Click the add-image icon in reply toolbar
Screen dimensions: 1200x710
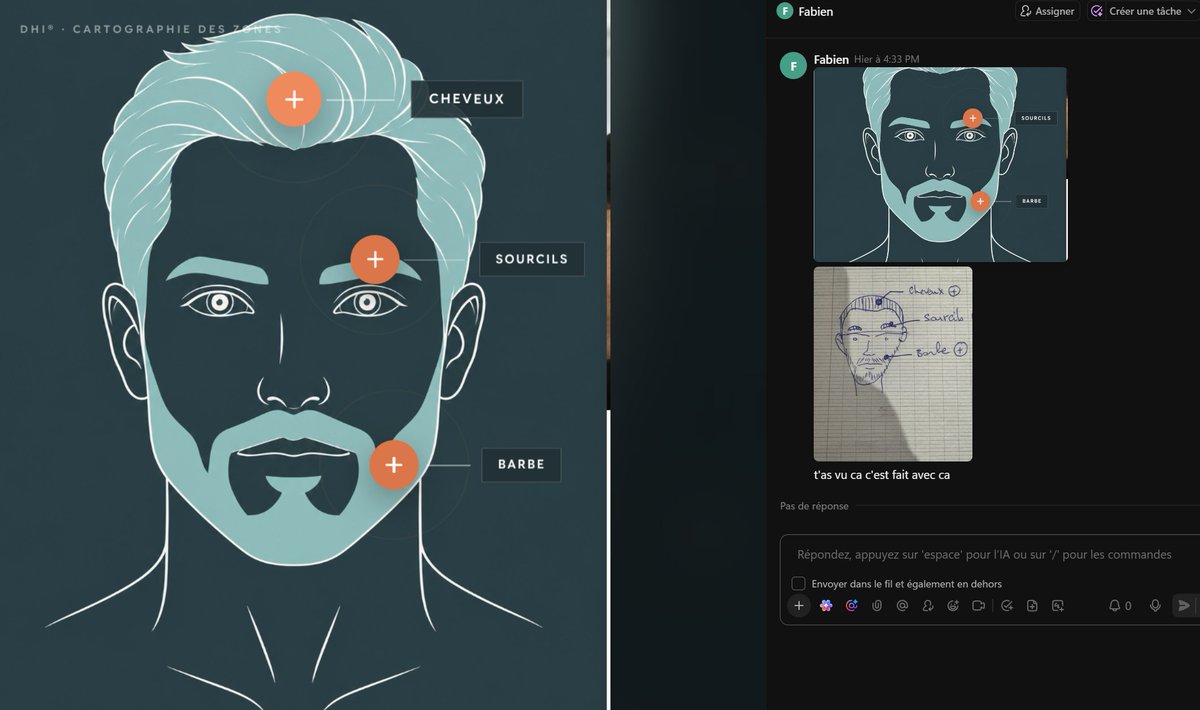(x=1058, y=605)
